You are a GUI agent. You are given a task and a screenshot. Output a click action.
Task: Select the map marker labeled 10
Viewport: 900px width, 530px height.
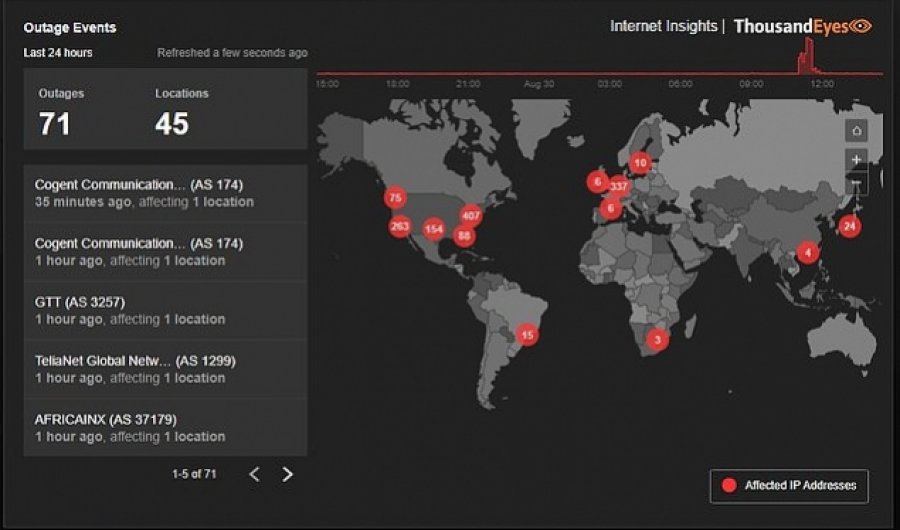[x=640, y=163]
